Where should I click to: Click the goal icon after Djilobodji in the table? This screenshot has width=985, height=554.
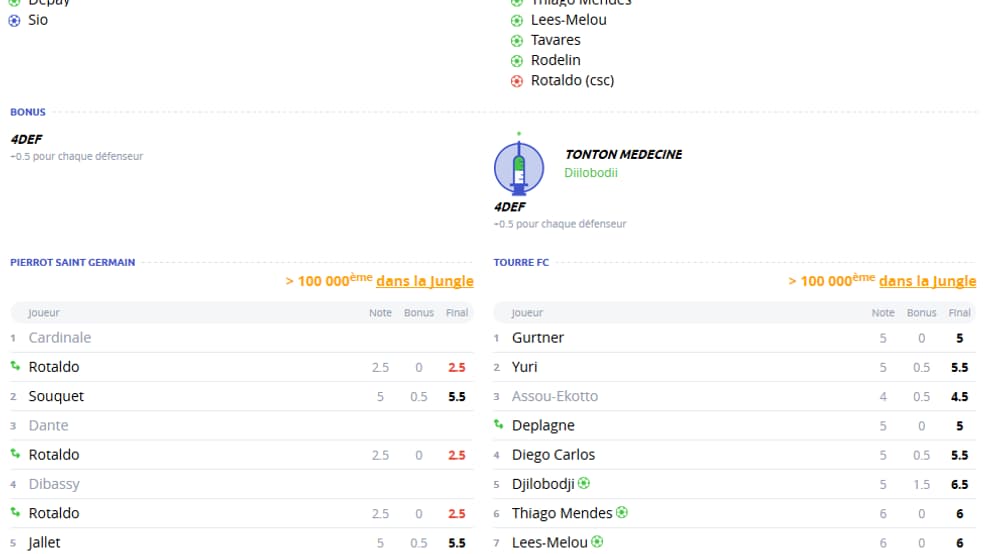point(584,483)
